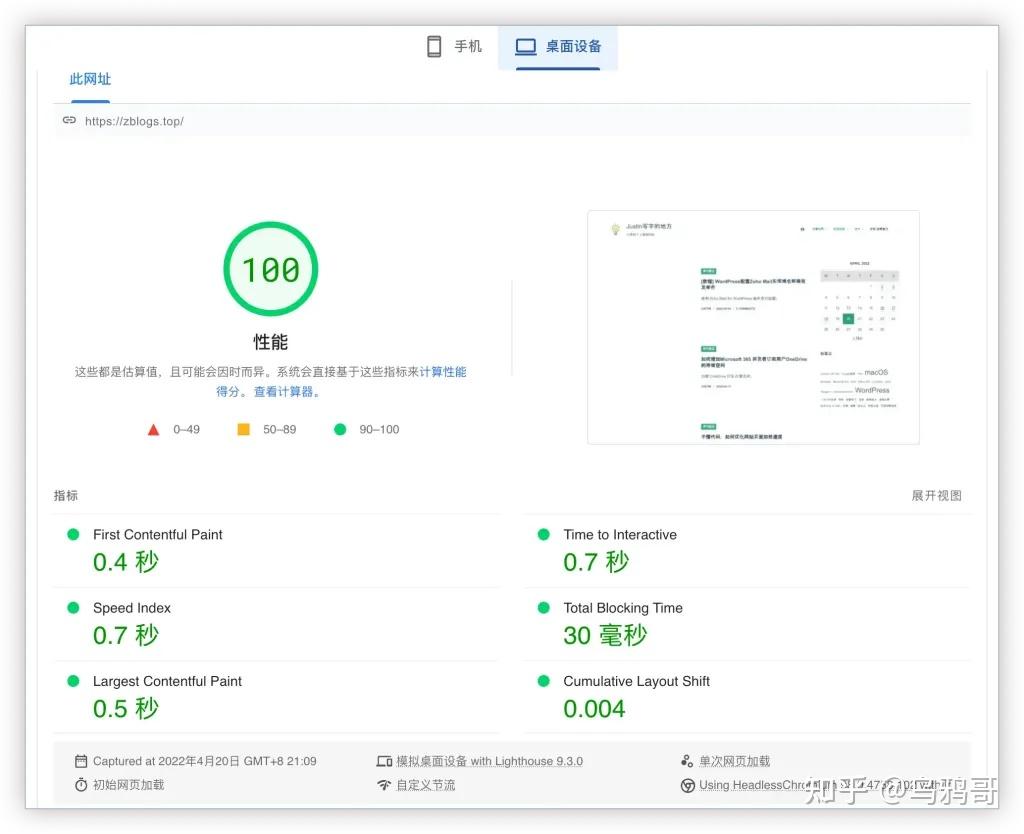Image resolution: width=1024 pixels, height=834 pixels.
Task: Switch to the 手机 mobile tab
Action: (x=455, y=46)
